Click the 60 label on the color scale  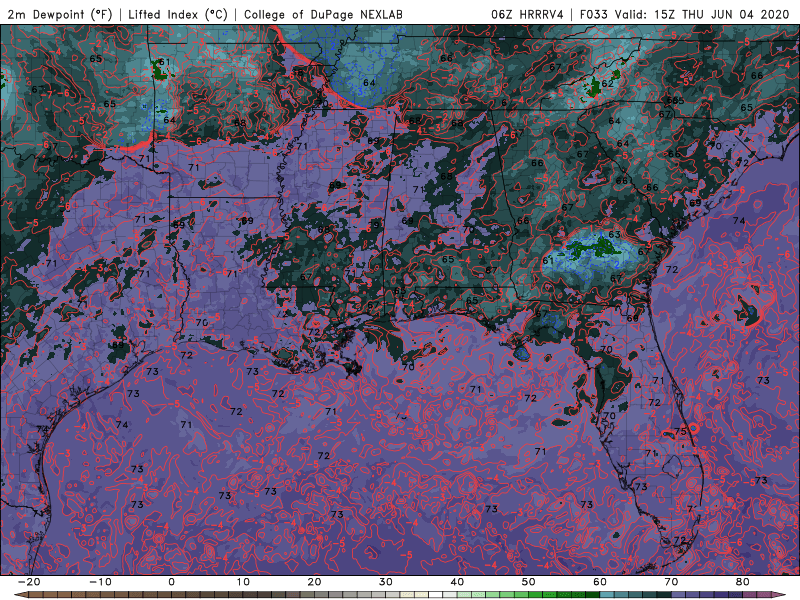(x=600, y=582)
